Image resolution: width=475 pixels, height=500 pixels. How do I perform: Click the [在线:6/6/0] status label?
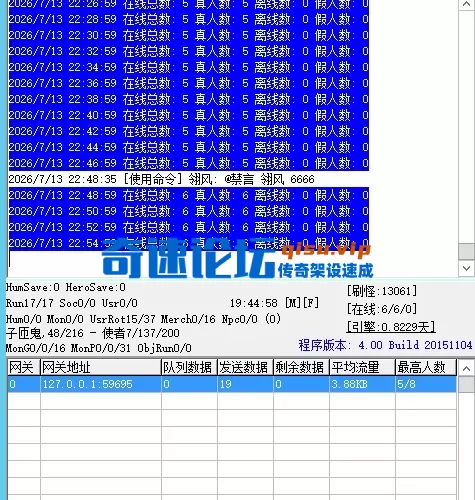coord(382,309)
